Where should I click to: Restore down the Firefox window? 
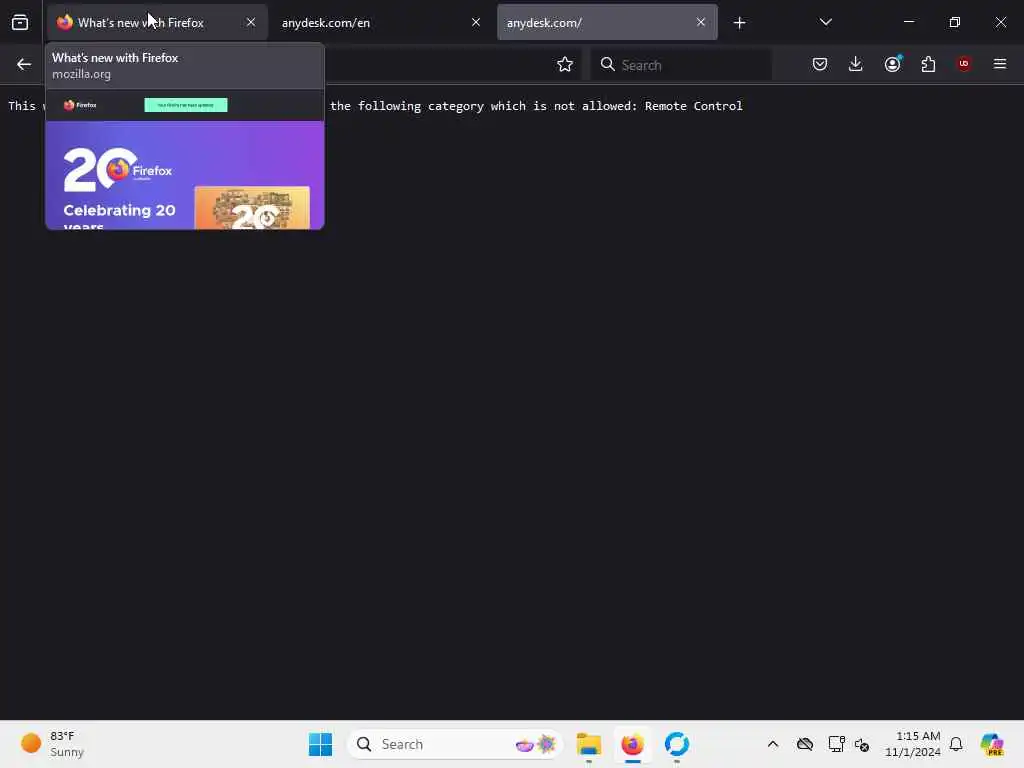(x=955, y=22)
